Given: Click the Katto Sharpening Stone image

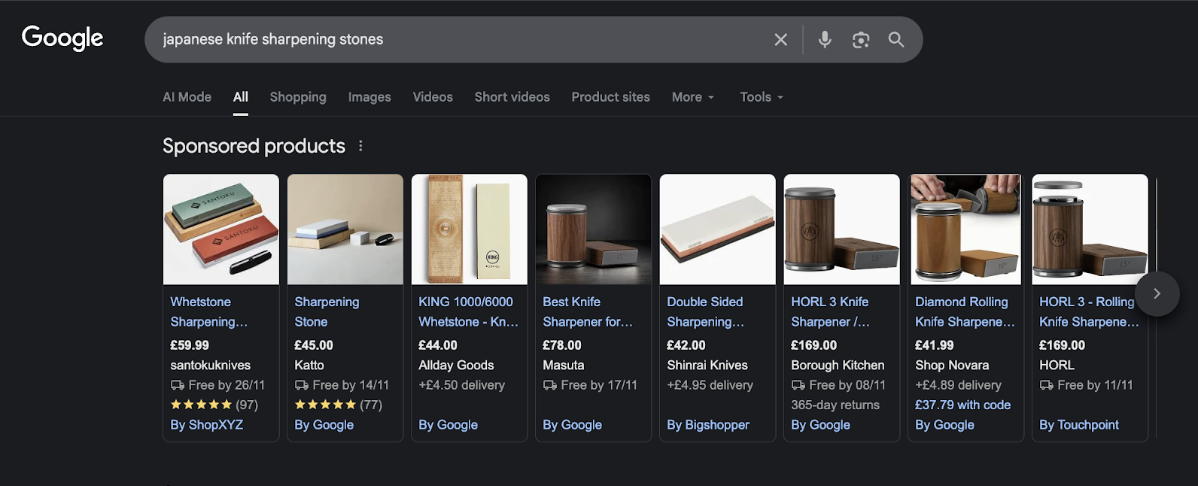Looking at the screenshot, I should coord(345,230).
